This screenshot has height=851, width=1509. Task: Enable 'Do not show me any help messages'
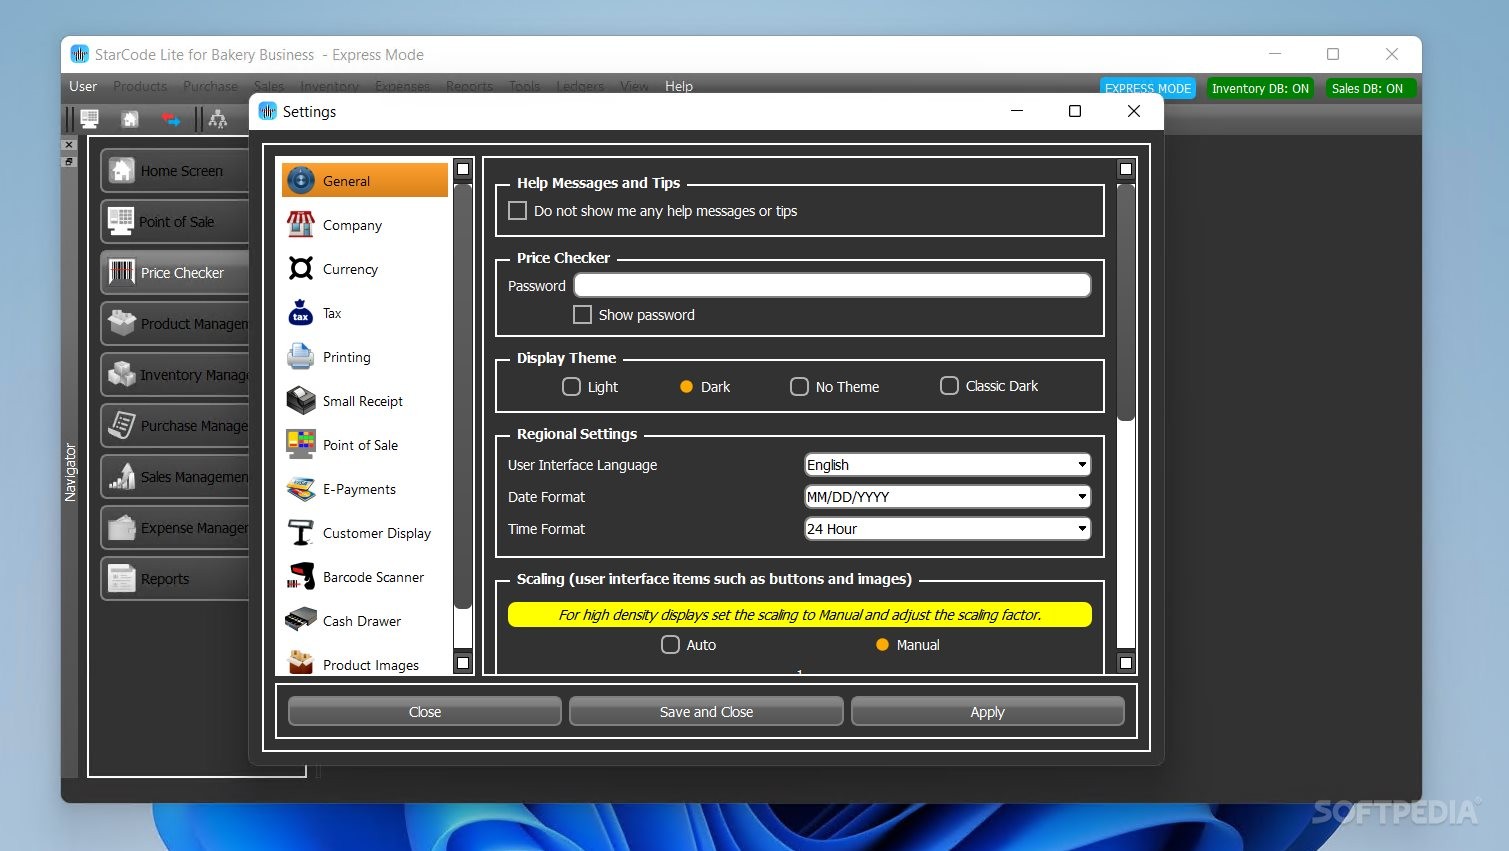[x=517, y=211]
